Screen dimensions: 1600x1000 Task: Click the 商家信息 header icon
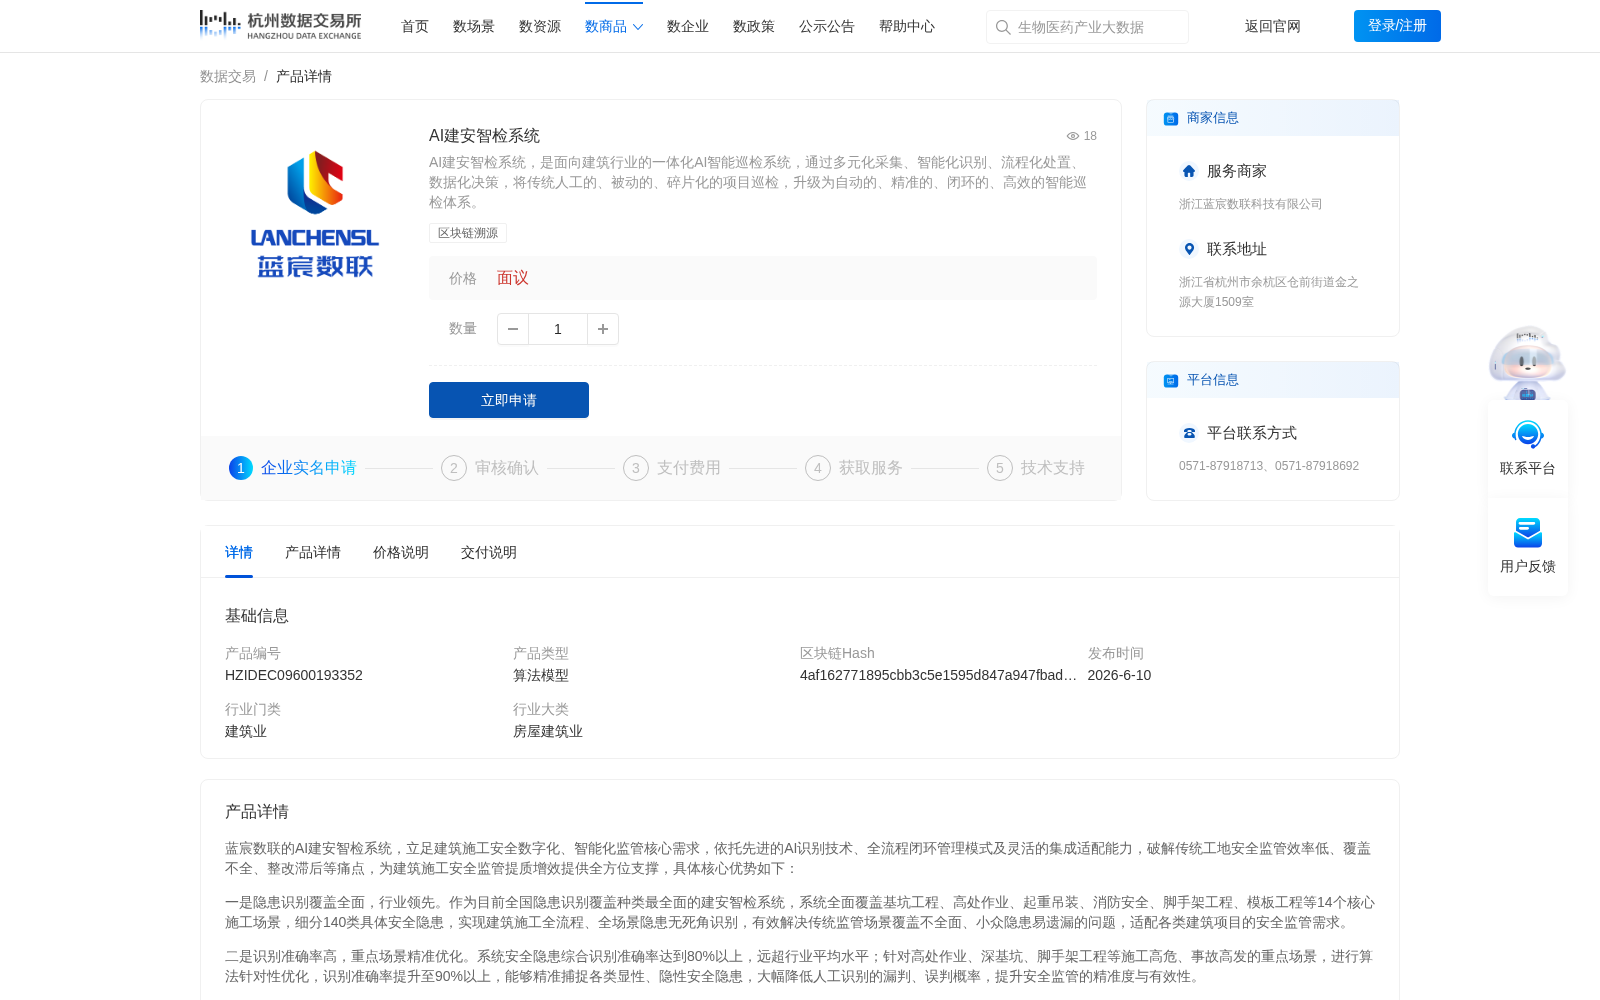pyautogui.click(x=1170, y=118)
